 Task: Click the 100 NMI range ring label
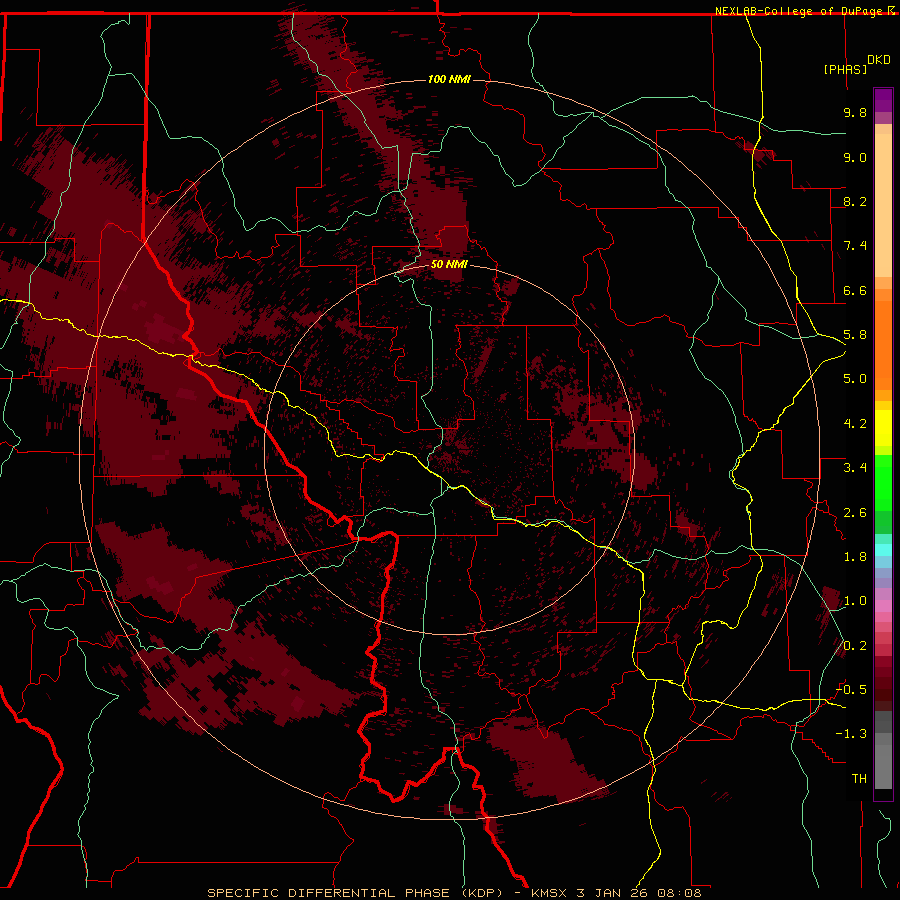click(449, 79)
